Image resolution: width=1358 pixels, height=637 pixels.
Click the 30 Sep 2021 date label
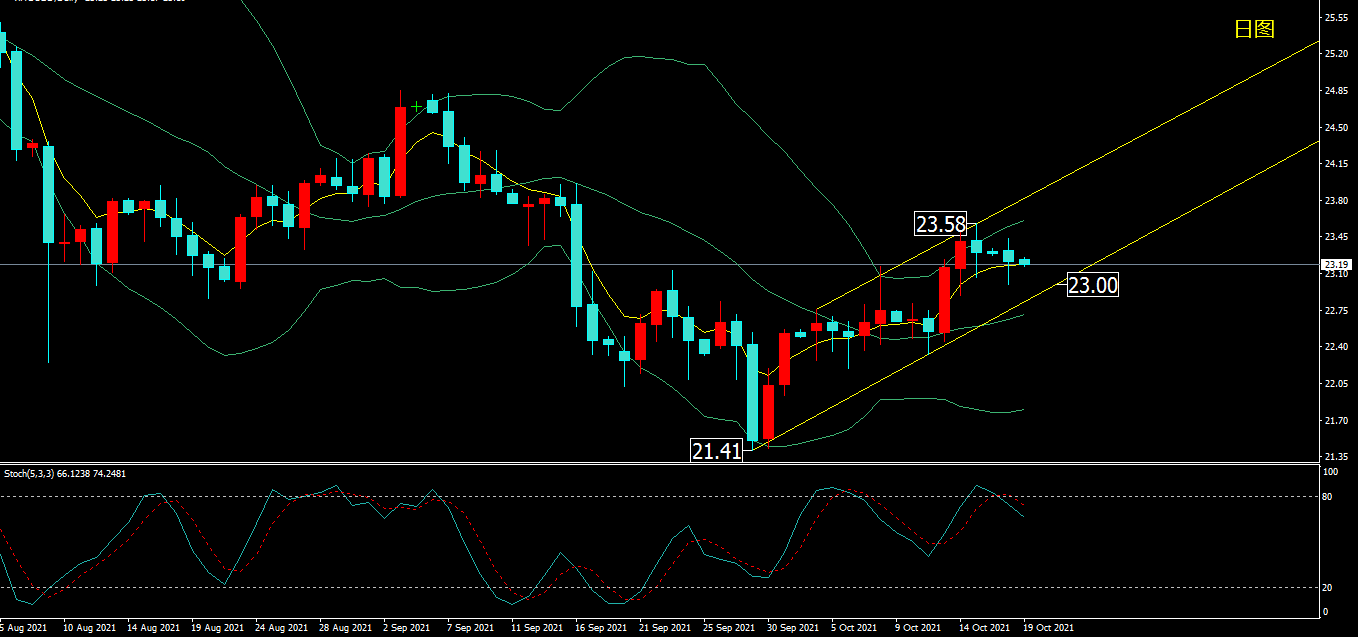[794, 628]
